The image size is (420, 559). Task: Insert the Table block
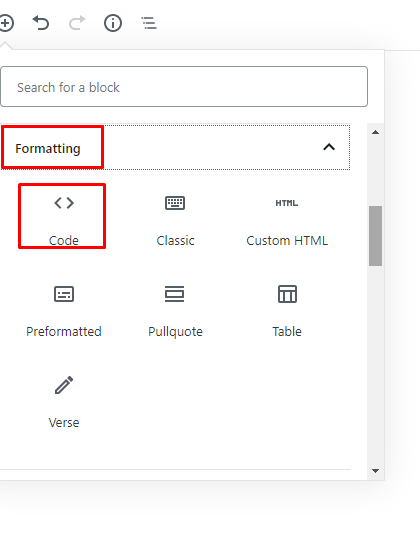[287, 309]
